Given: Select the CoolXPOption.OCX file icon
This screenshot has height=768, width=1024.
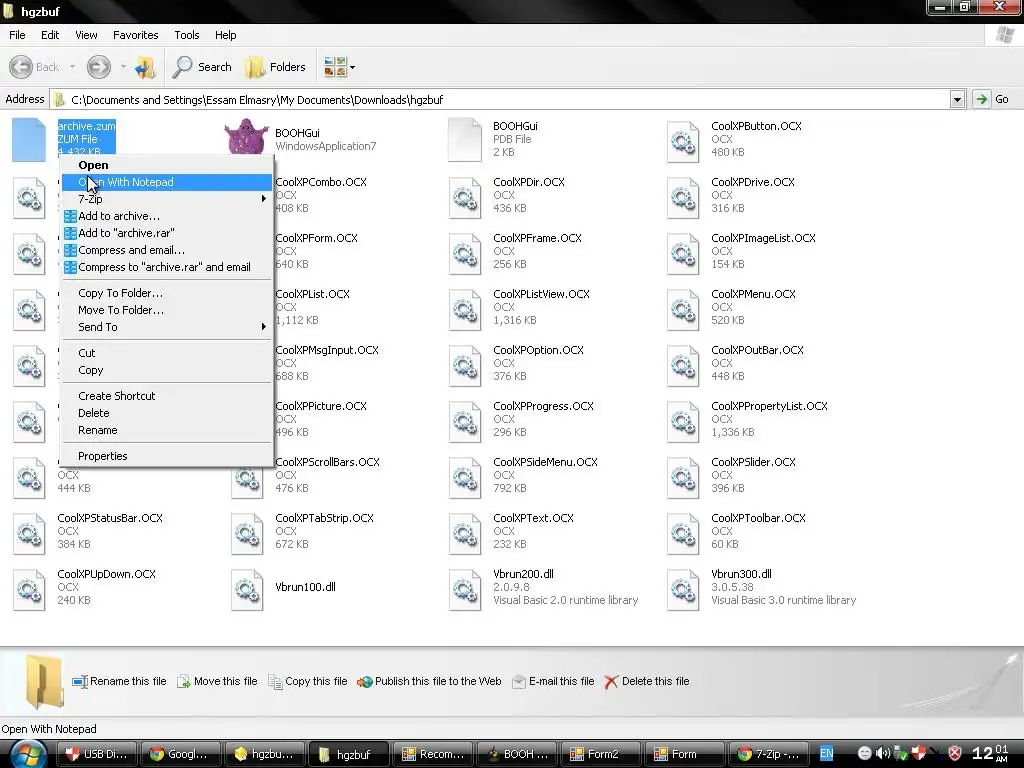Looking at the screenshot, I should (464, 365).
